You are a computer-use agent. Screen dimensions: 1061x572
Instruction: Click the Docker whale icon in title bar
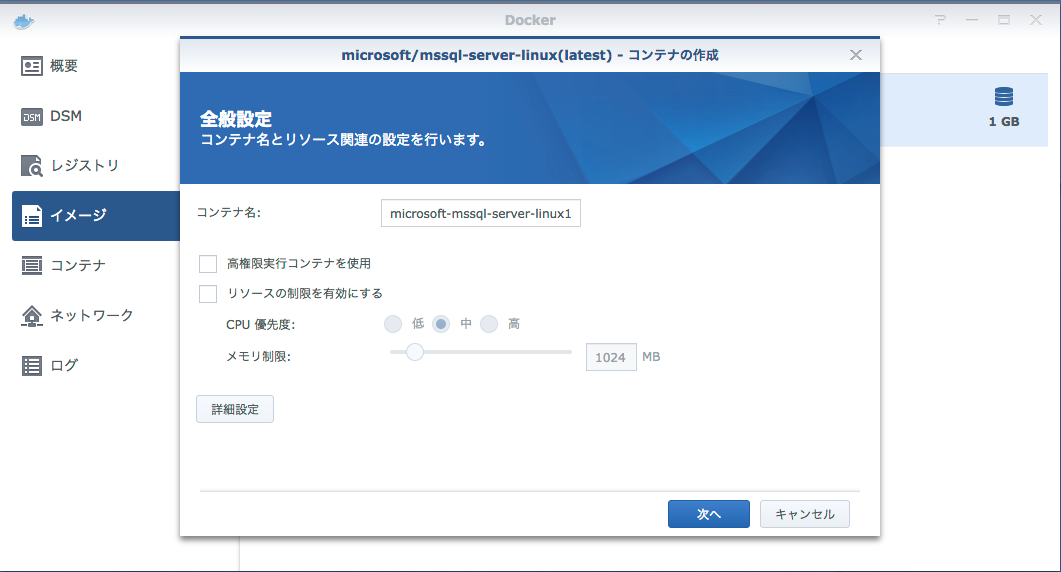point(24,21)
